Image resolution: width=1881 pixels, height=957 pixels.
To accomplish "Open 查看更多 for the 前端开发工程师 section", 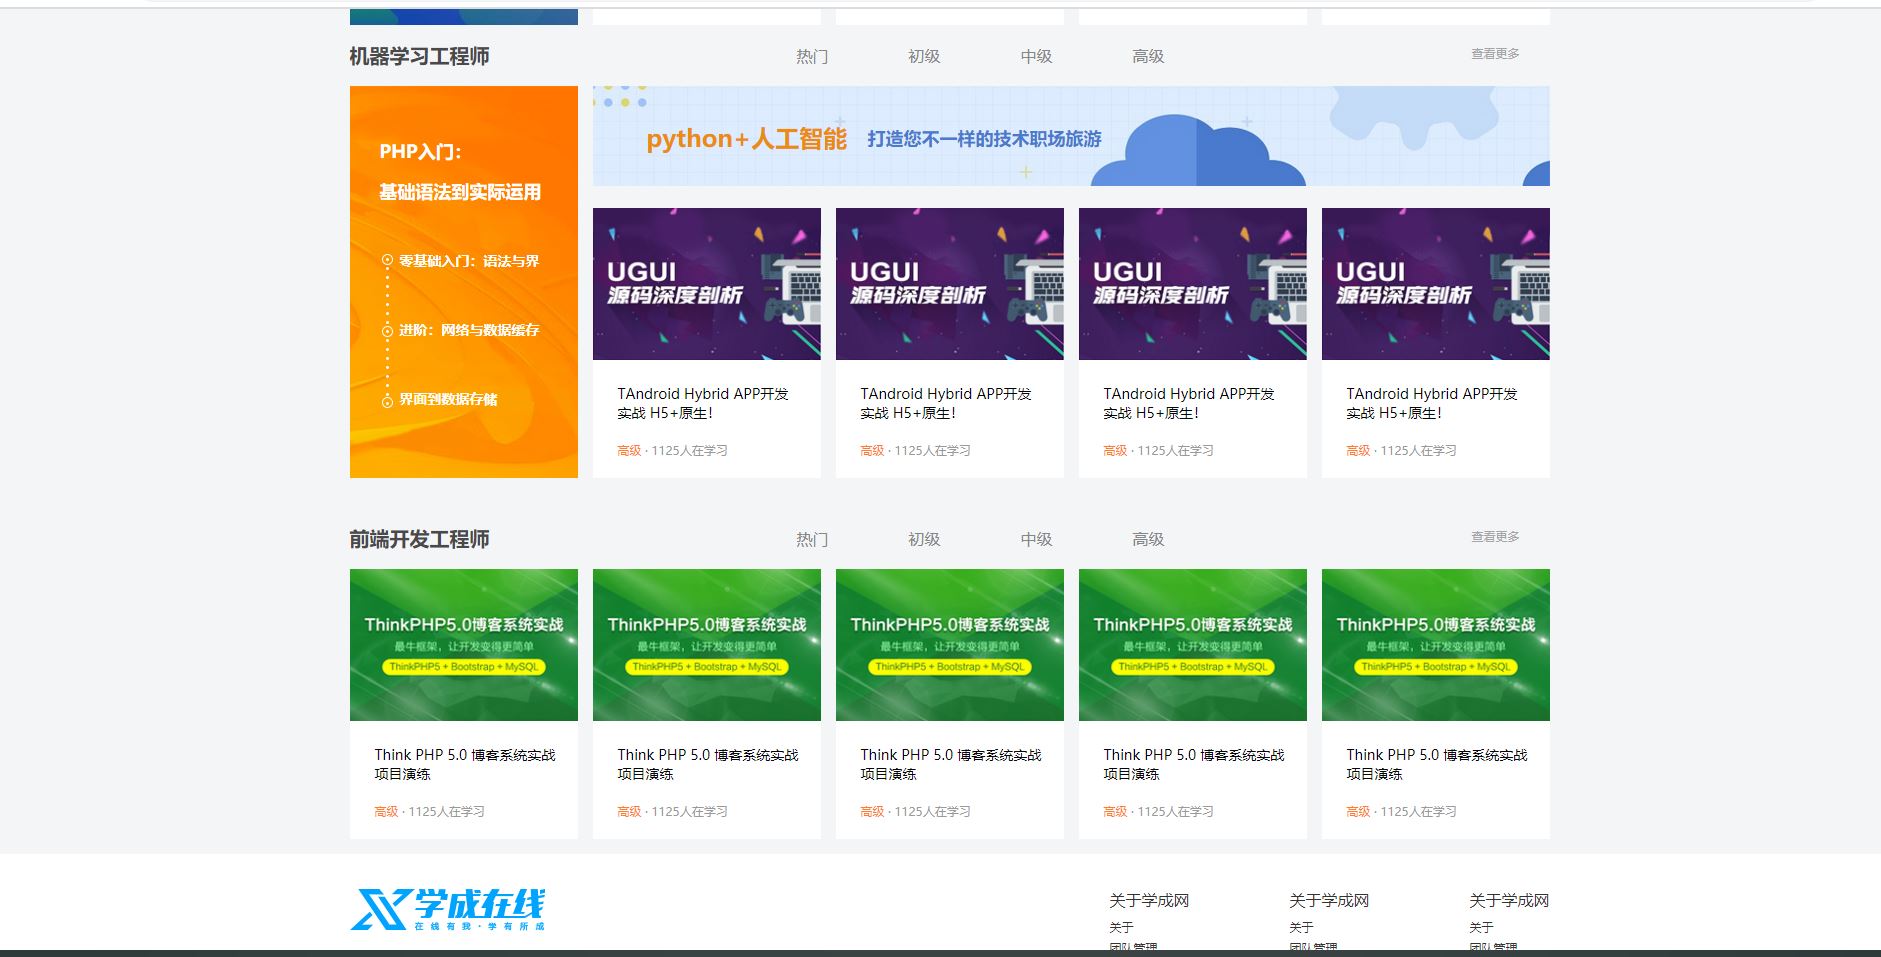I will point(1494,536).
